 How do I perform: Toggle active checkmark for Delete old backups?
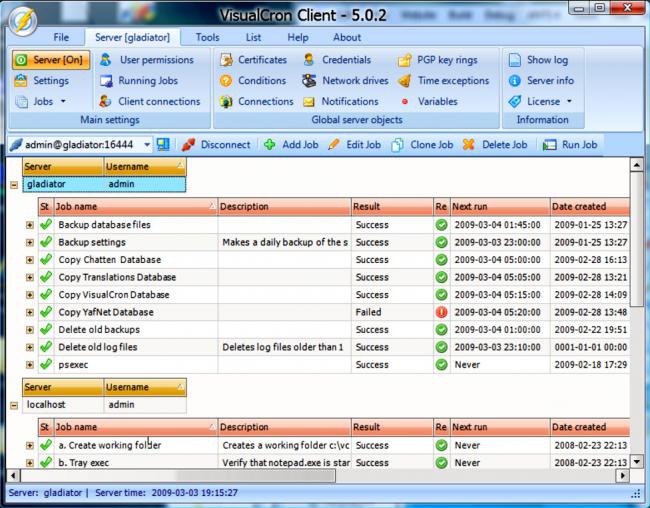(46, 329)
